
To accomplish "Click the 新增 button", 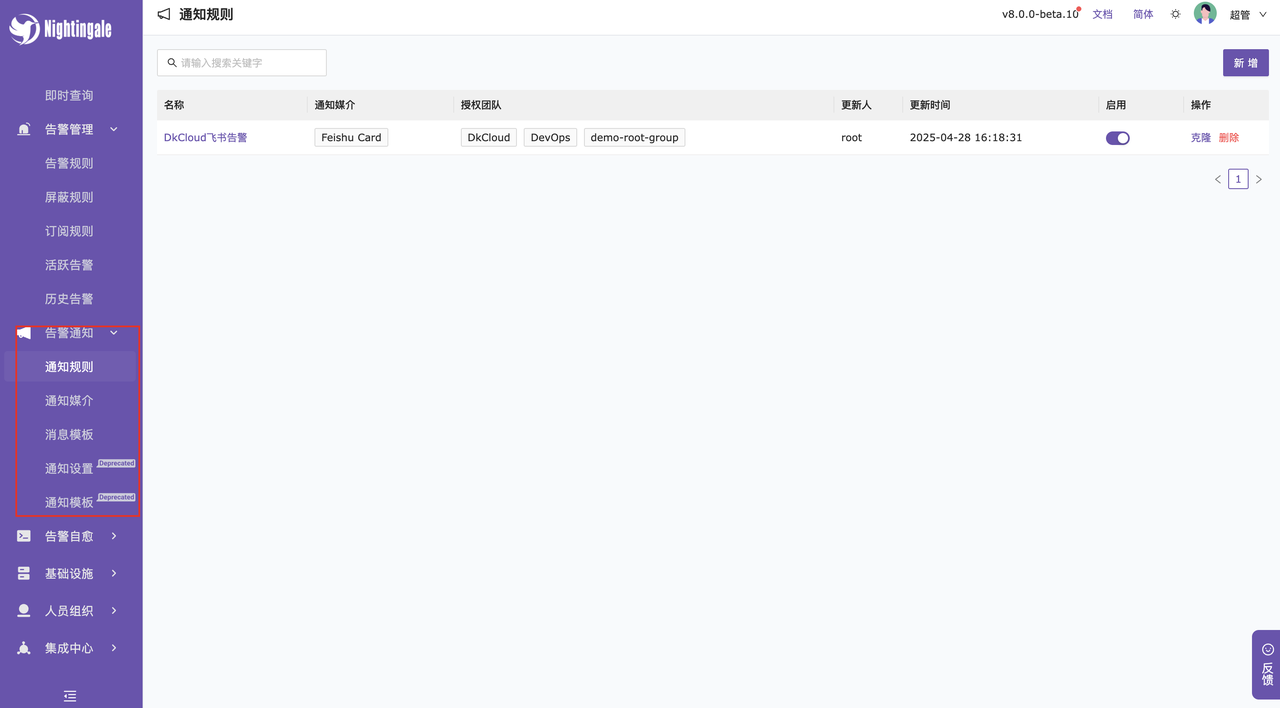I will coord(1245,63).
